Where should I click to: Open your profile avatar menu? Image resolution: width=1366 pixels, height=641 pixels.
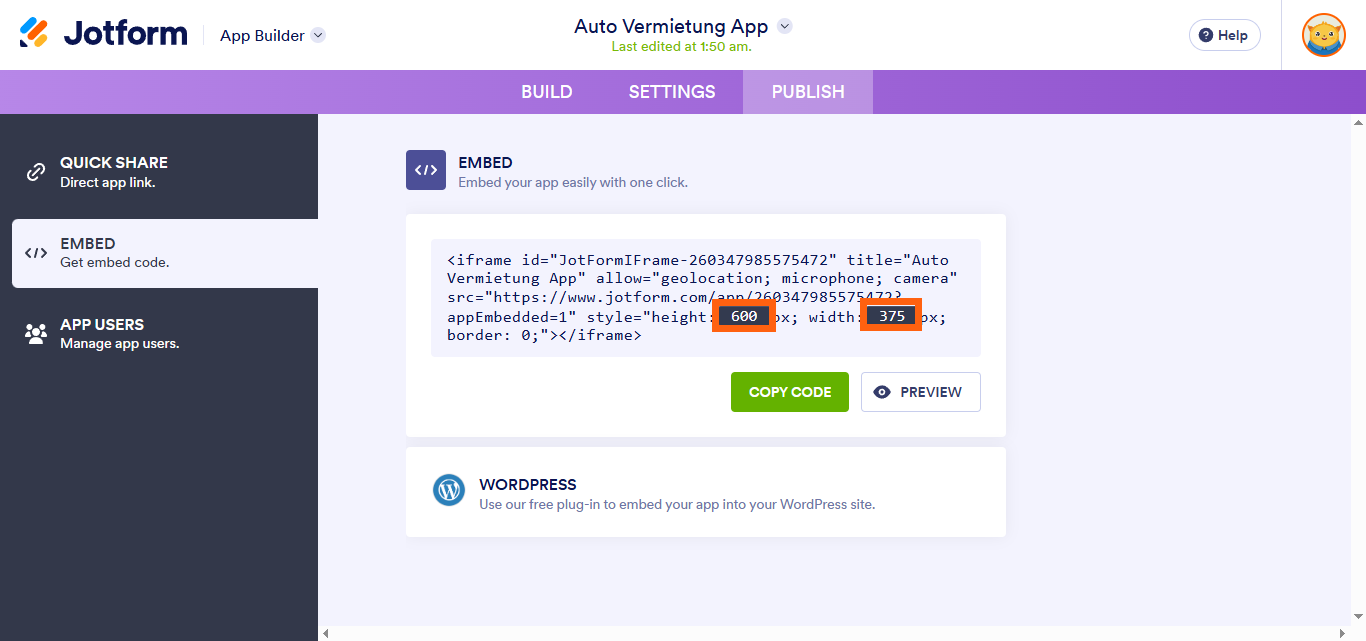coord(1323,34)
